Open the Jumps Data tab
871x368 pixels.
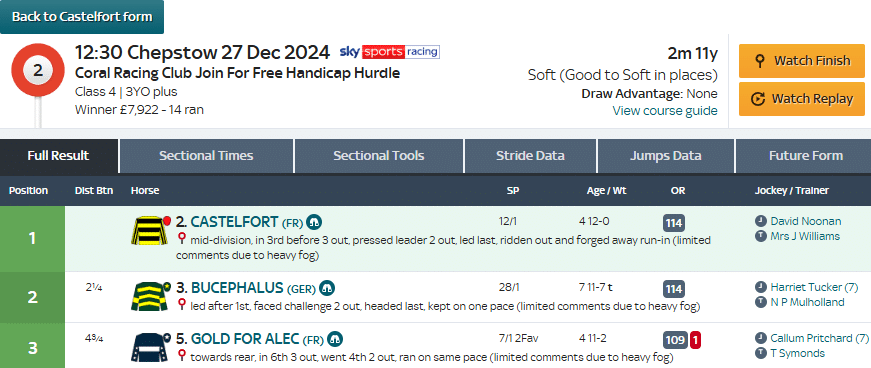click(665, 156)
